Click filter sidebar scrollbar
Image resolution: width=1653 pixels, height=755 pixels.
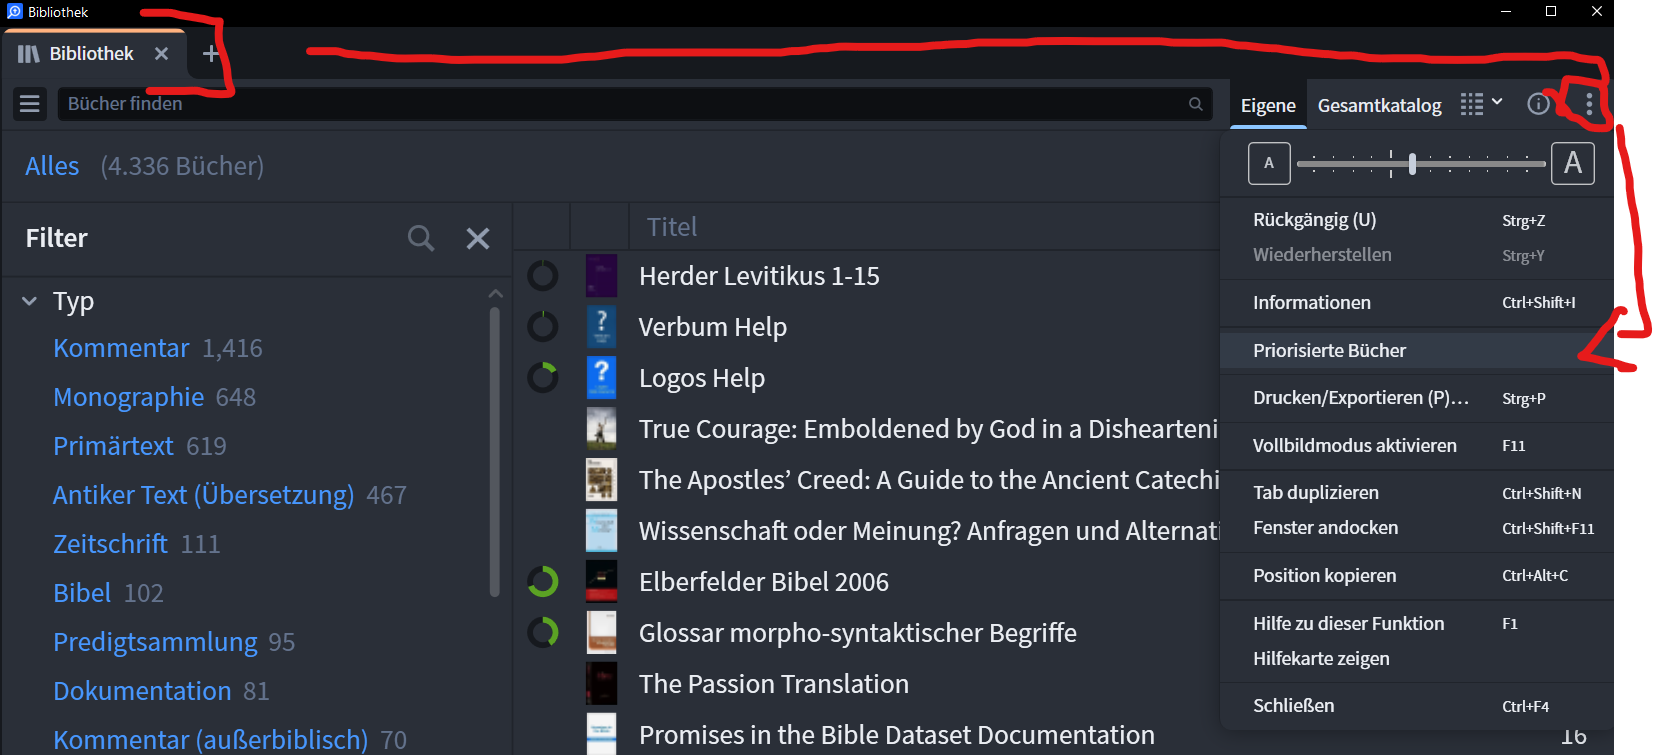tap(494, 450)
